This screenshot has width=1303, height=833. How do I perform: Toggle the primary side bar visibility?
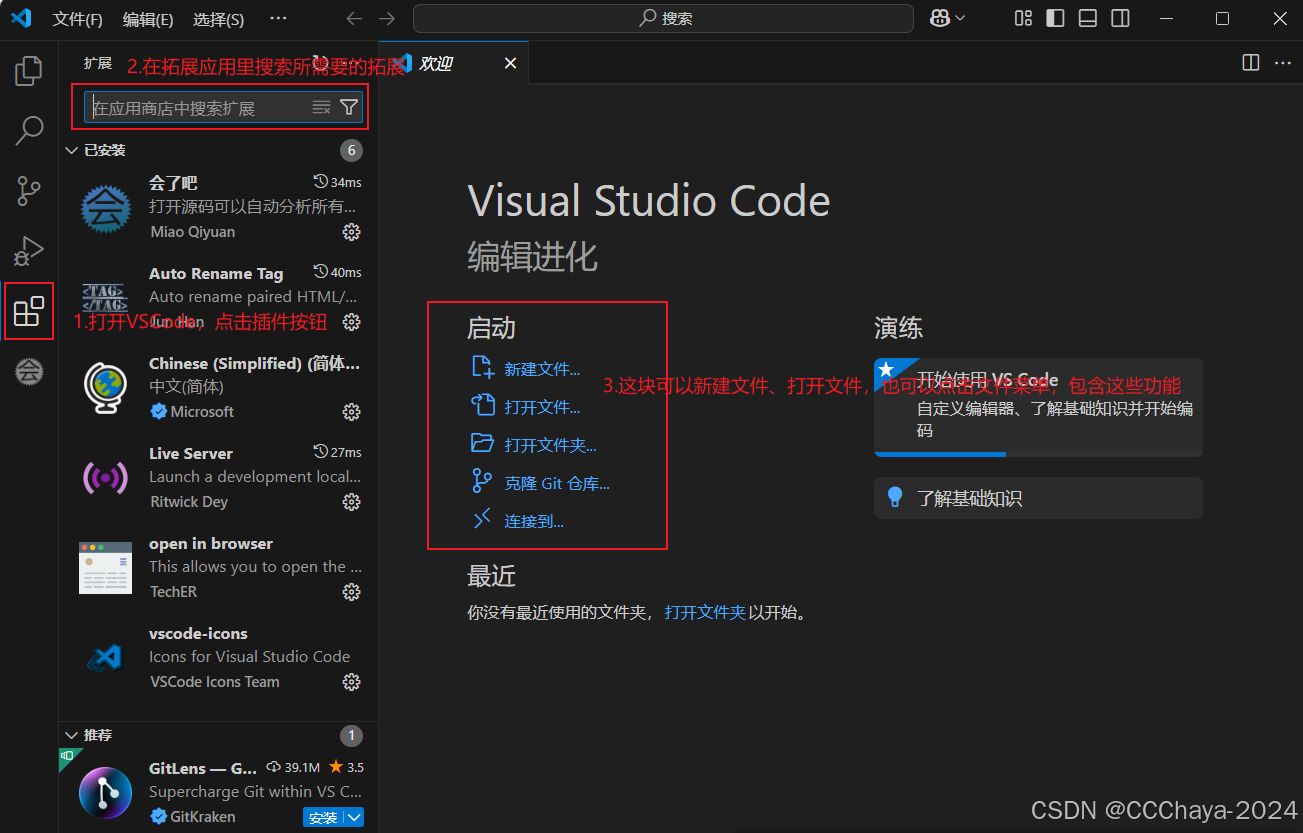(1055, 18)
